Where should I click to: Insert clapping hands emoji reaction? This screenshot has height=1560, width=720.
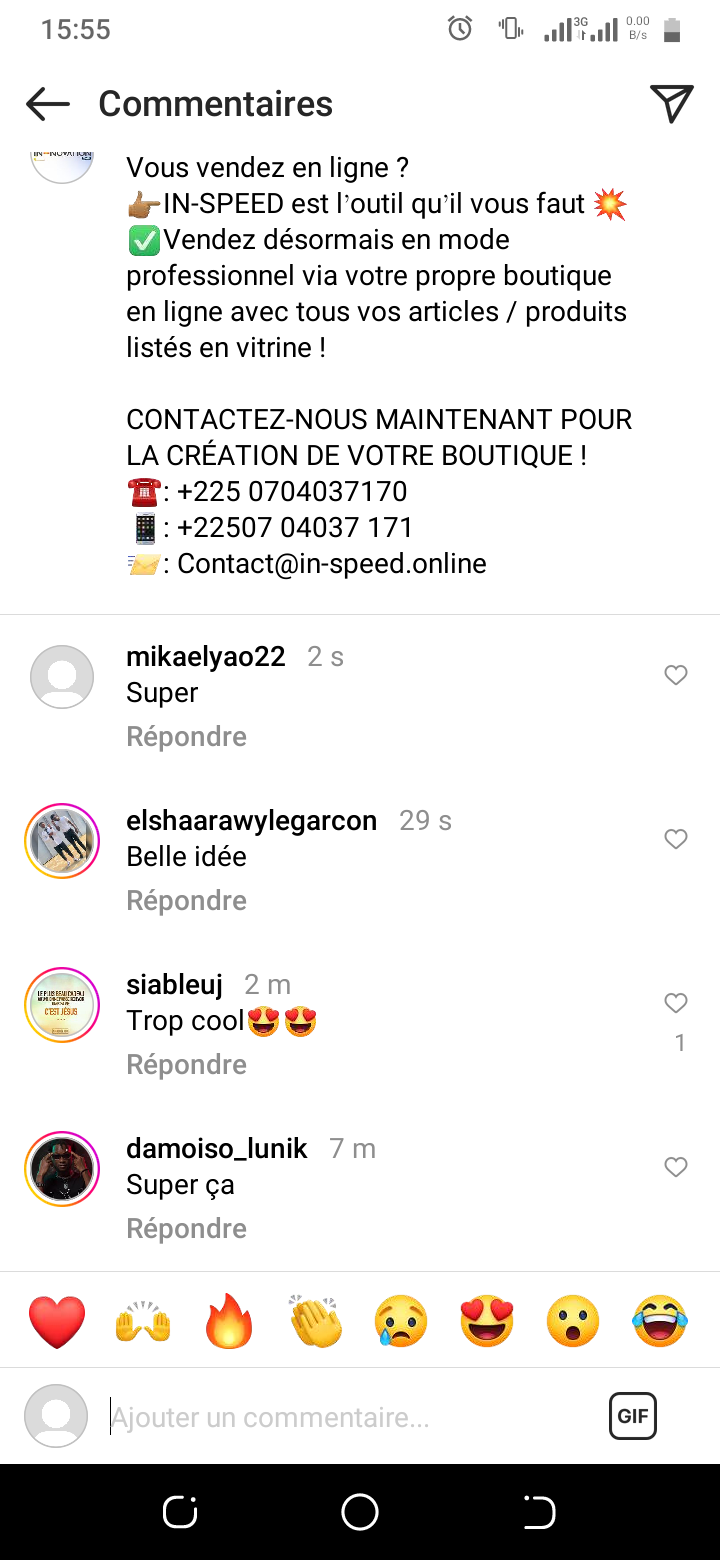[x=316, y=1322]
